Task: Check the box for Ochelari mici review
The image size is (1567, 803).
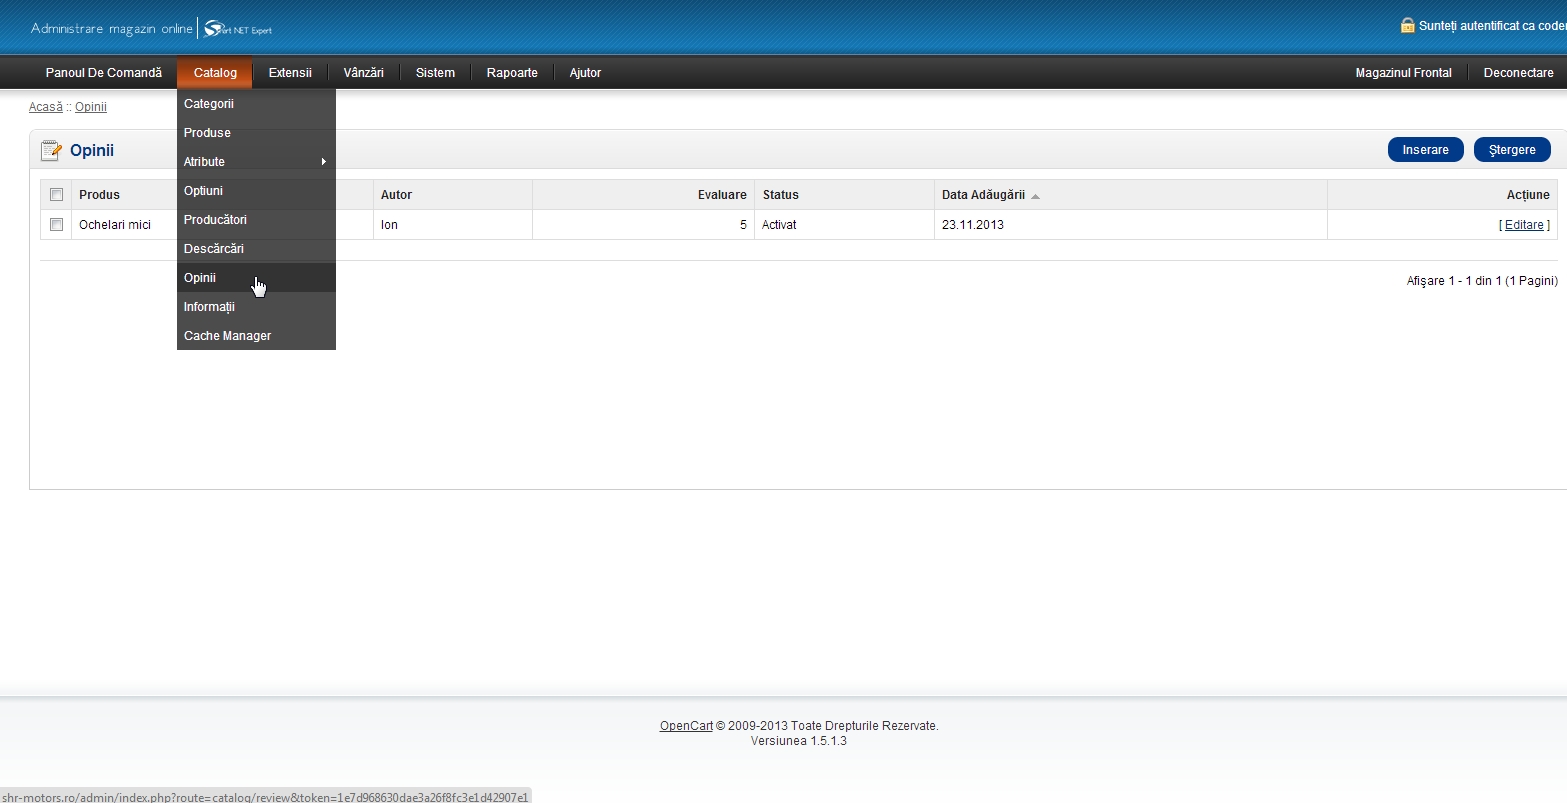Action: 56,225
